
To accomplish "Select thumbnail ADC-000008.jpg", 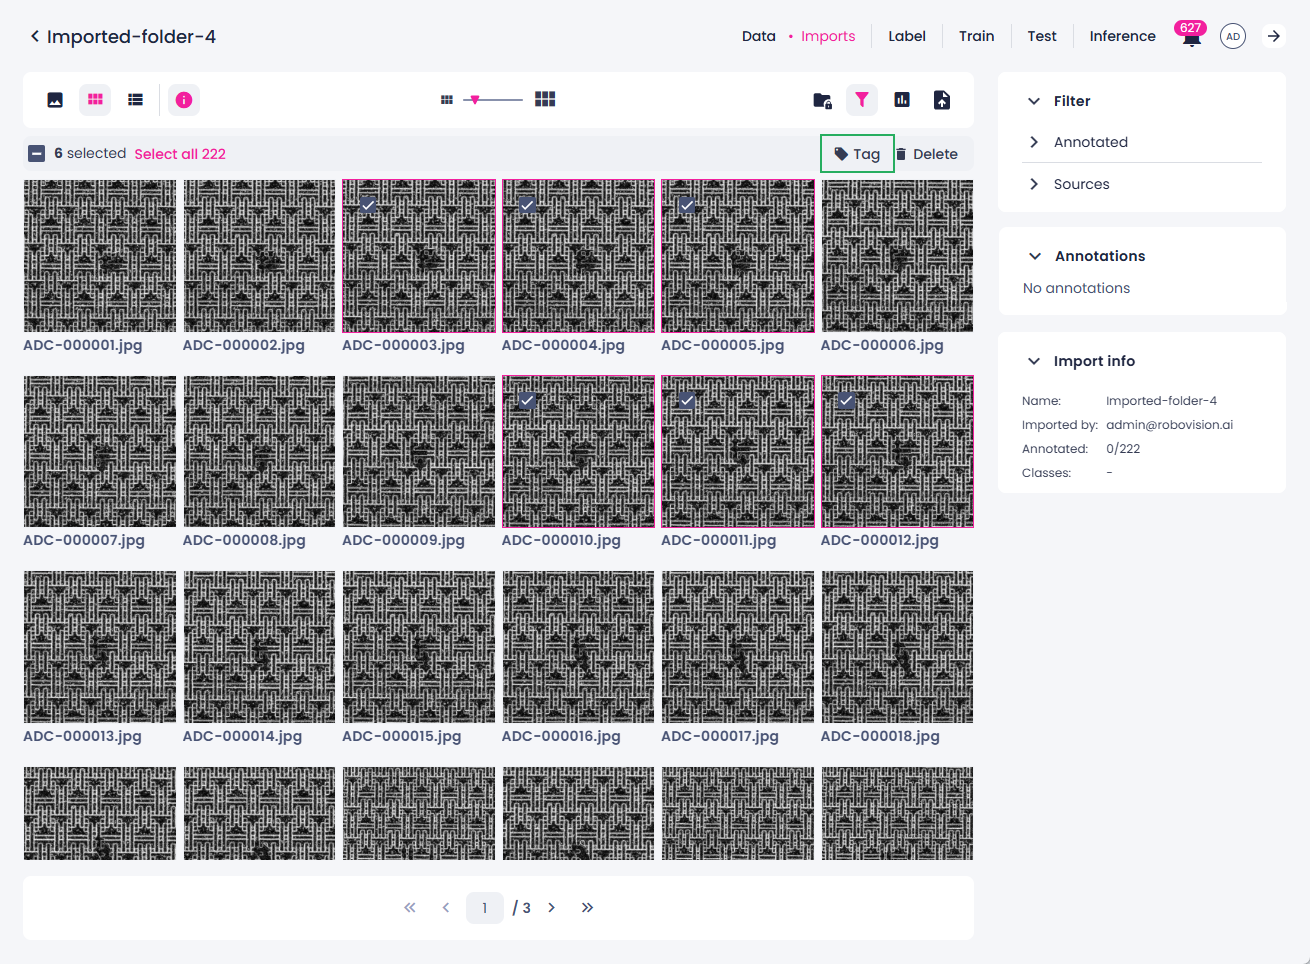I will pos(259,451).
